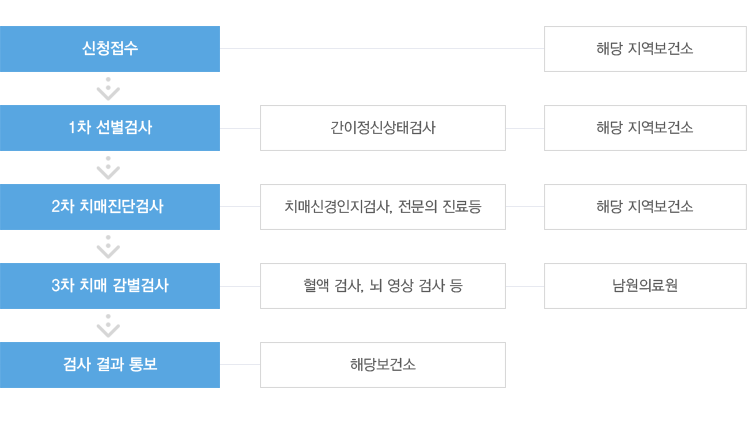747x423 pixels.
Task: Select the 2차 치매진단검사 step box
Action: click(x=110, y=207)
